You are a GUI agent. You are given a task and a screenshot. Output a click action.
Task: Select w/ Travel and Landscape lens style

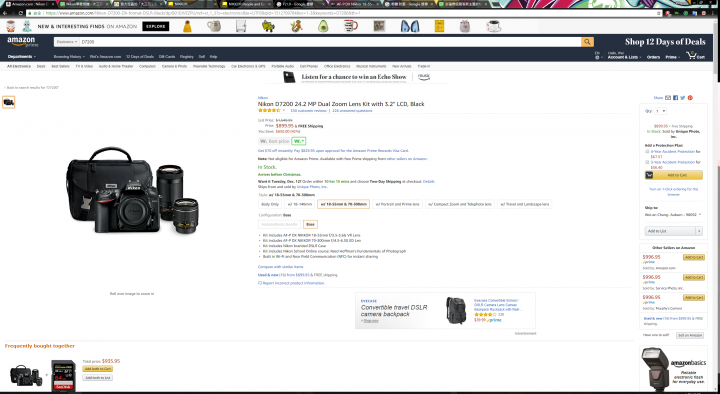pyautogui.click(x=524, y=204)
